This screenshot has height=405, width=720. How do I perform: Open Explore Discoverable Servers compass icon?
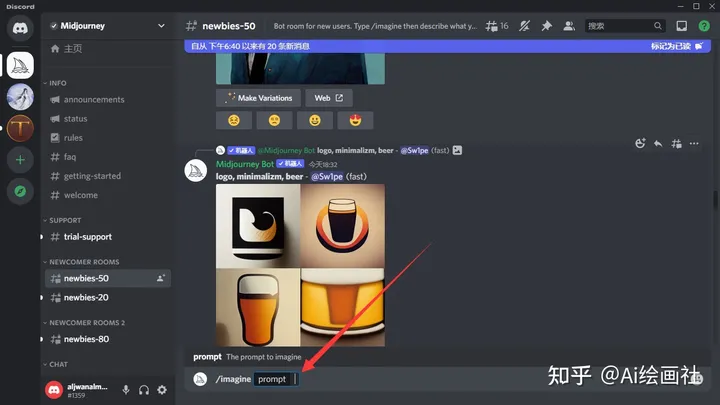coord(20,191)
